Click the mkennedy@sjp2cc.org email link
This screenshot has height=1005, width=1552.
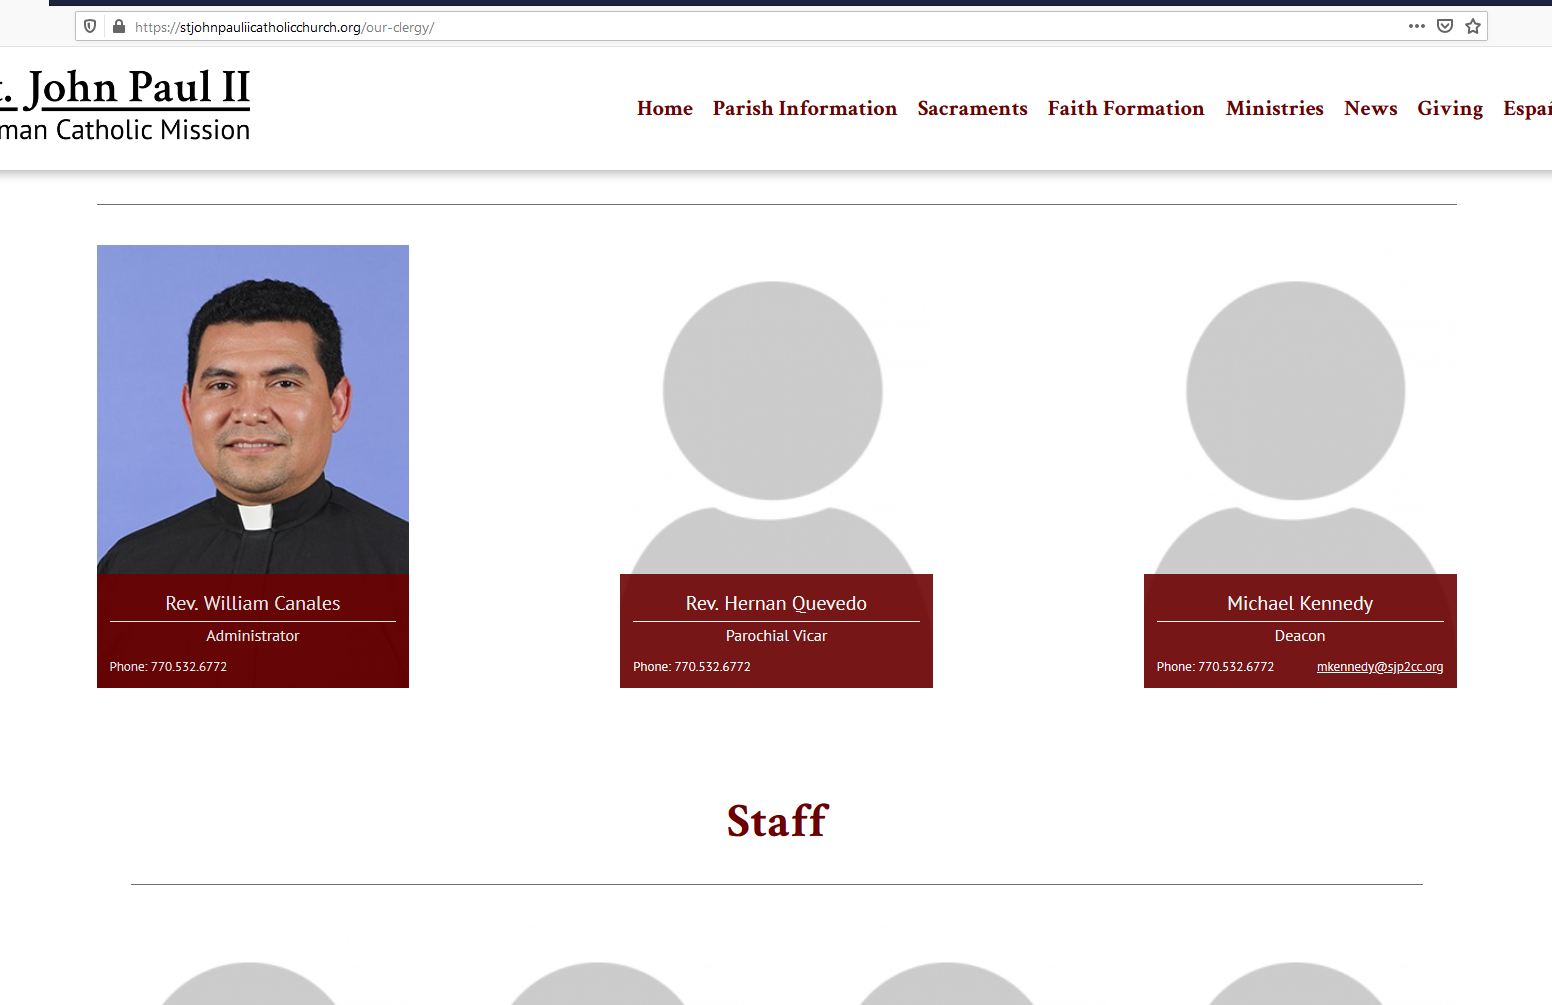click(1379, 667)
